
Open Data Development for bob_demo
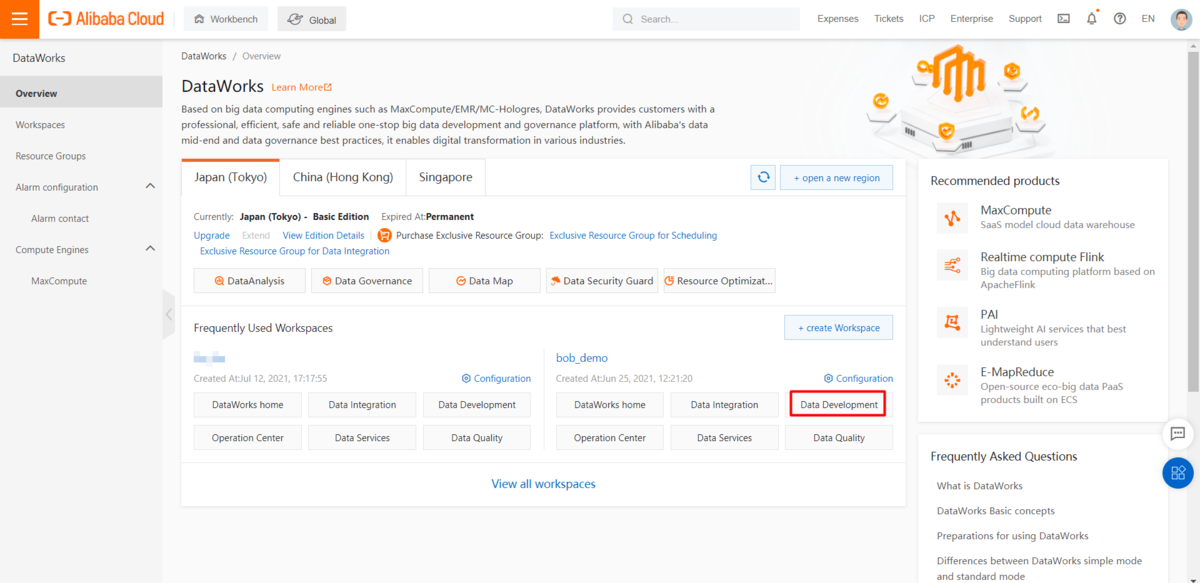tap(839, 405)
